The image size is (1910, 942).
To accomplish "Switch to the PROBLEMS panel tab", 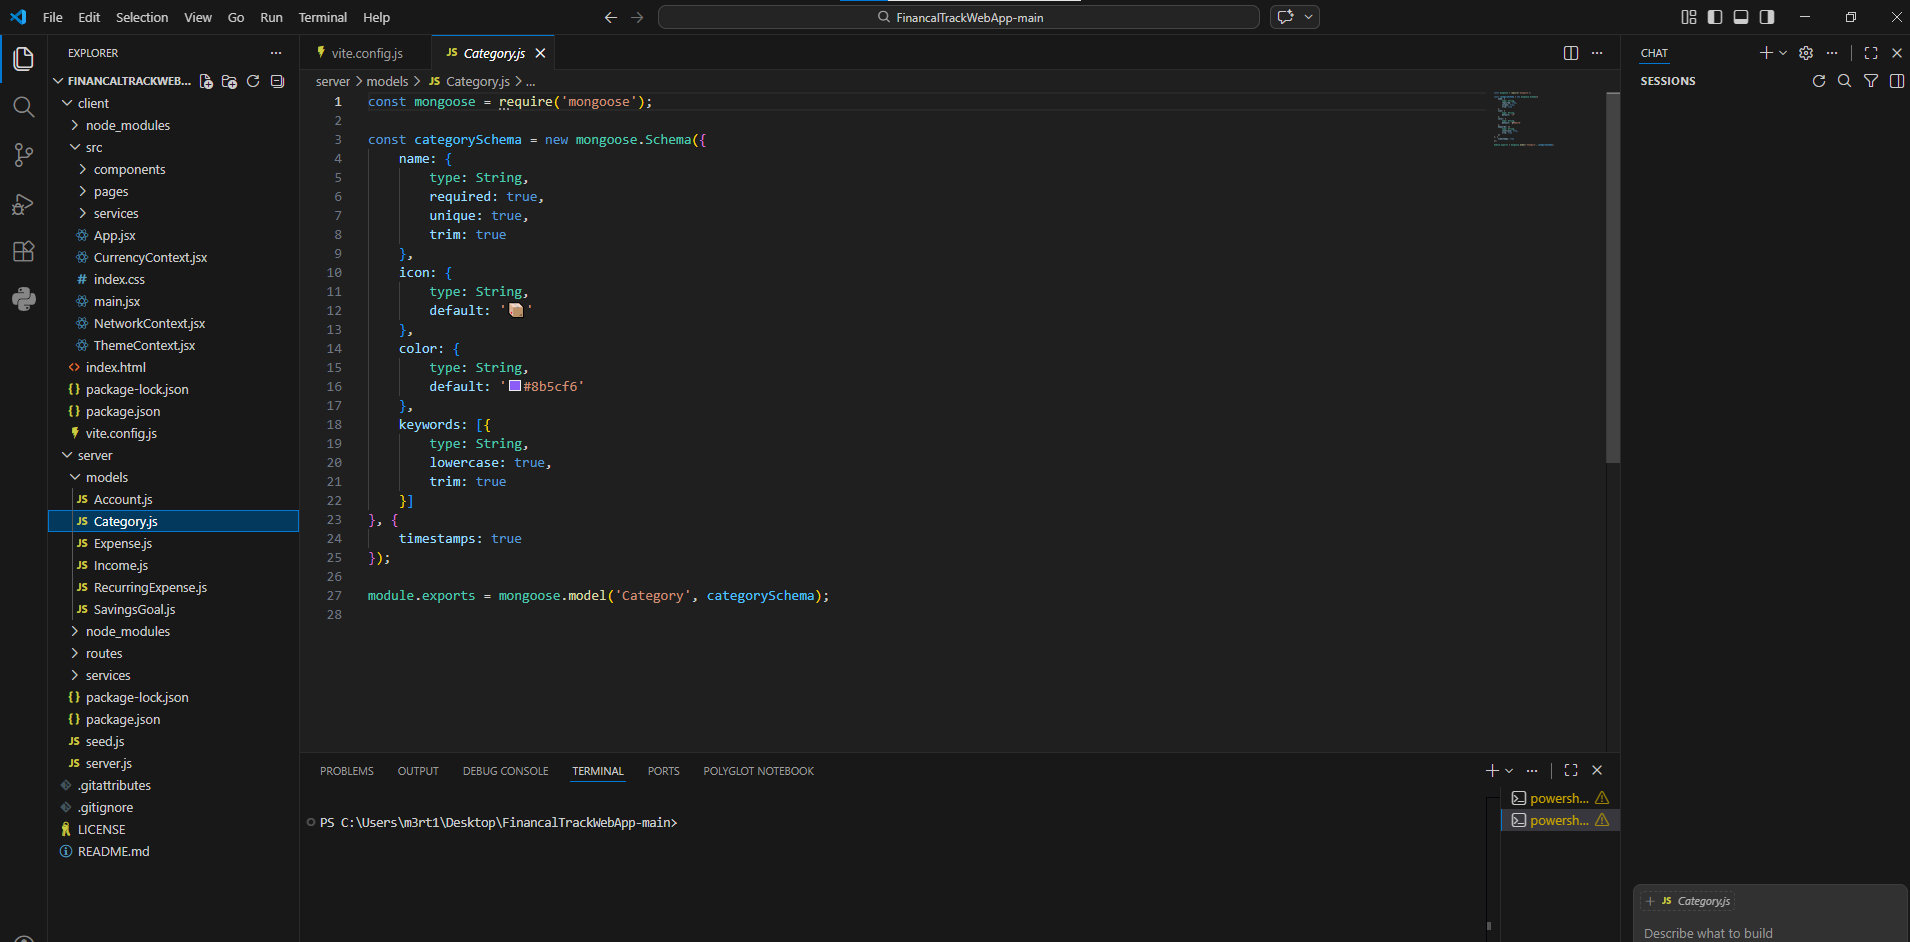I will 346,770.
